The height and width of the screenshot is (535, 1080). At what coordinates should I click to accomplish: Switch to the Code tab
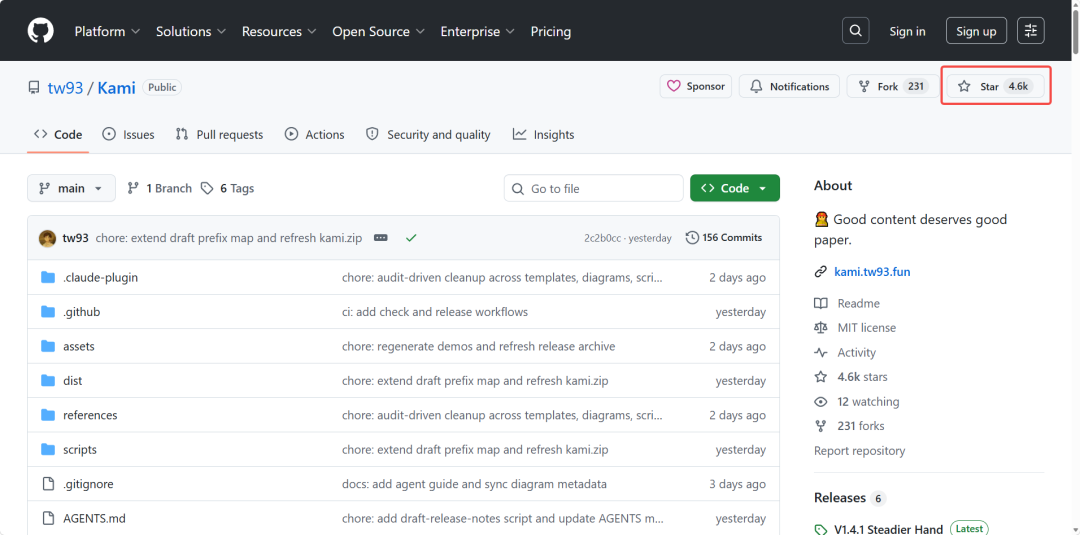click(59, 135)
